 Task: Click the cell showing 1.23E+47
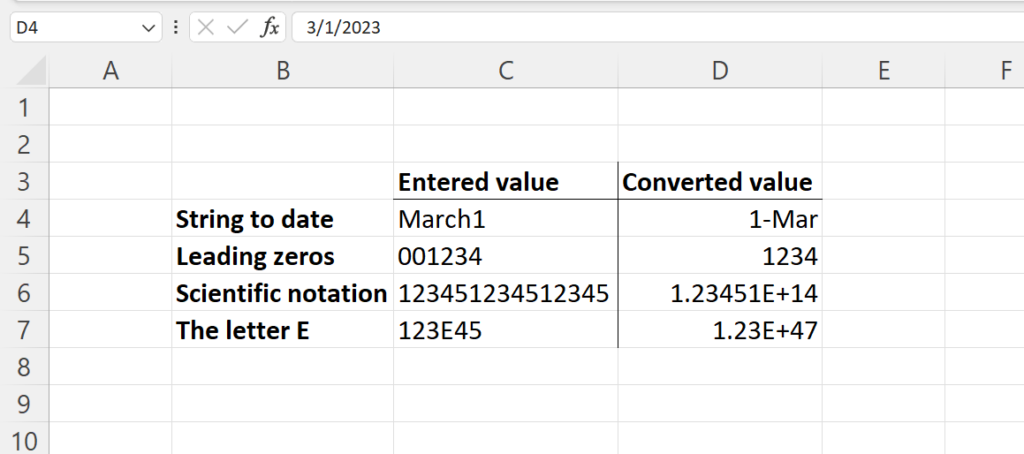720,330
